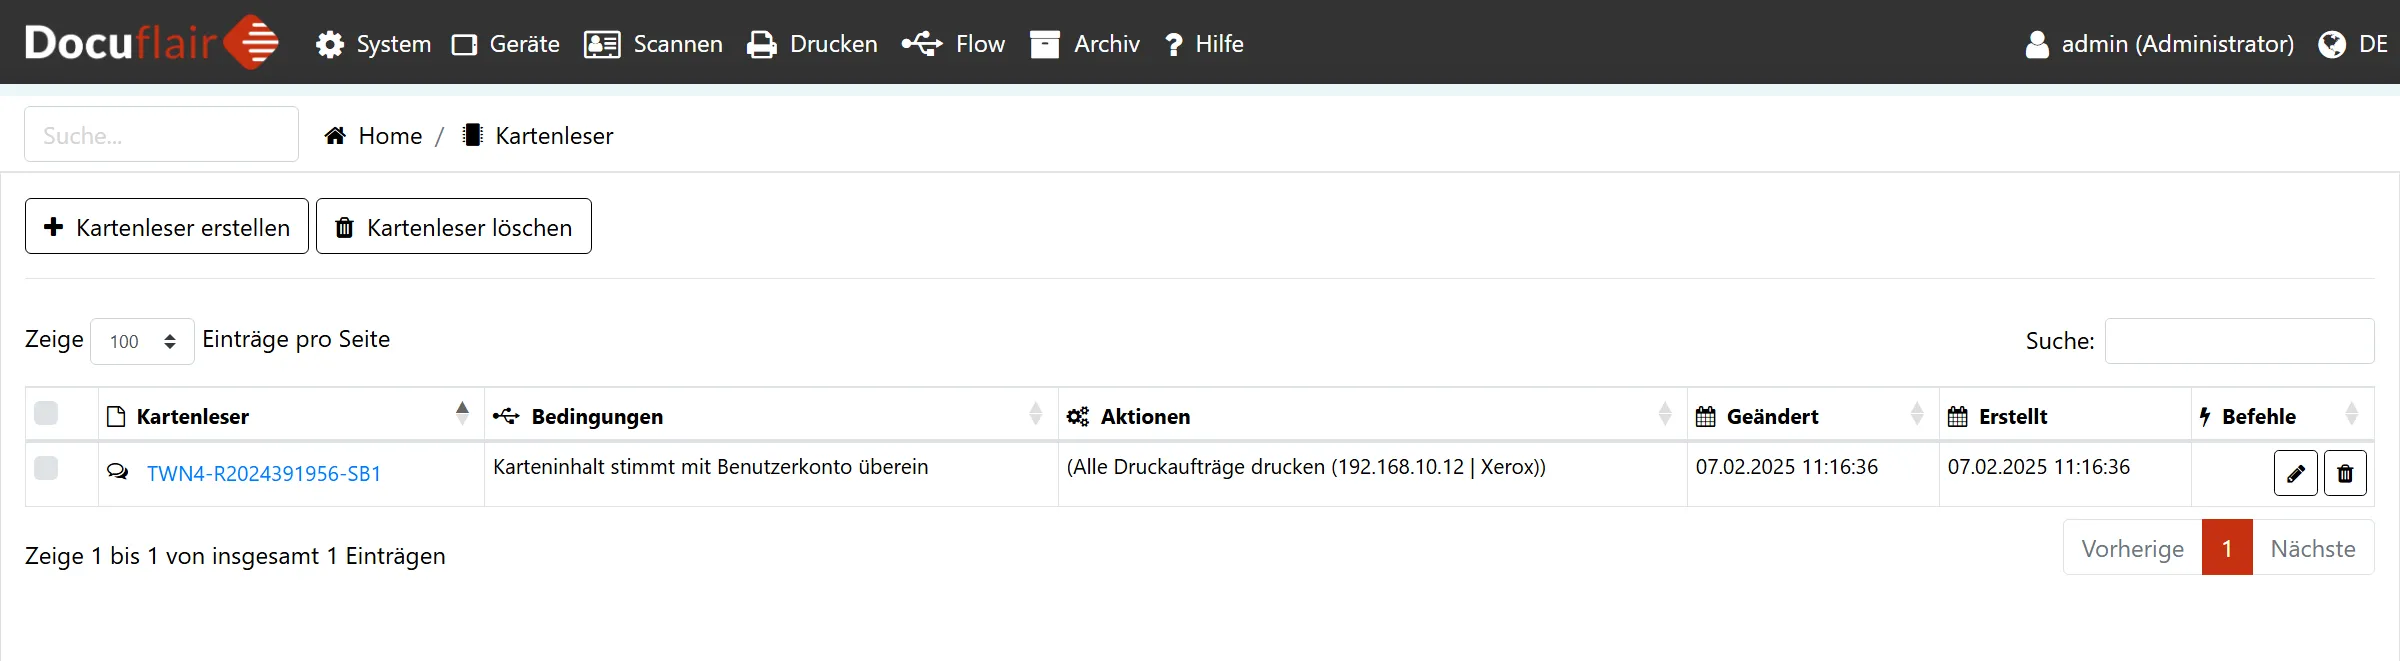Open the entries-per-page dropdown showing 100

click(142, 341)
